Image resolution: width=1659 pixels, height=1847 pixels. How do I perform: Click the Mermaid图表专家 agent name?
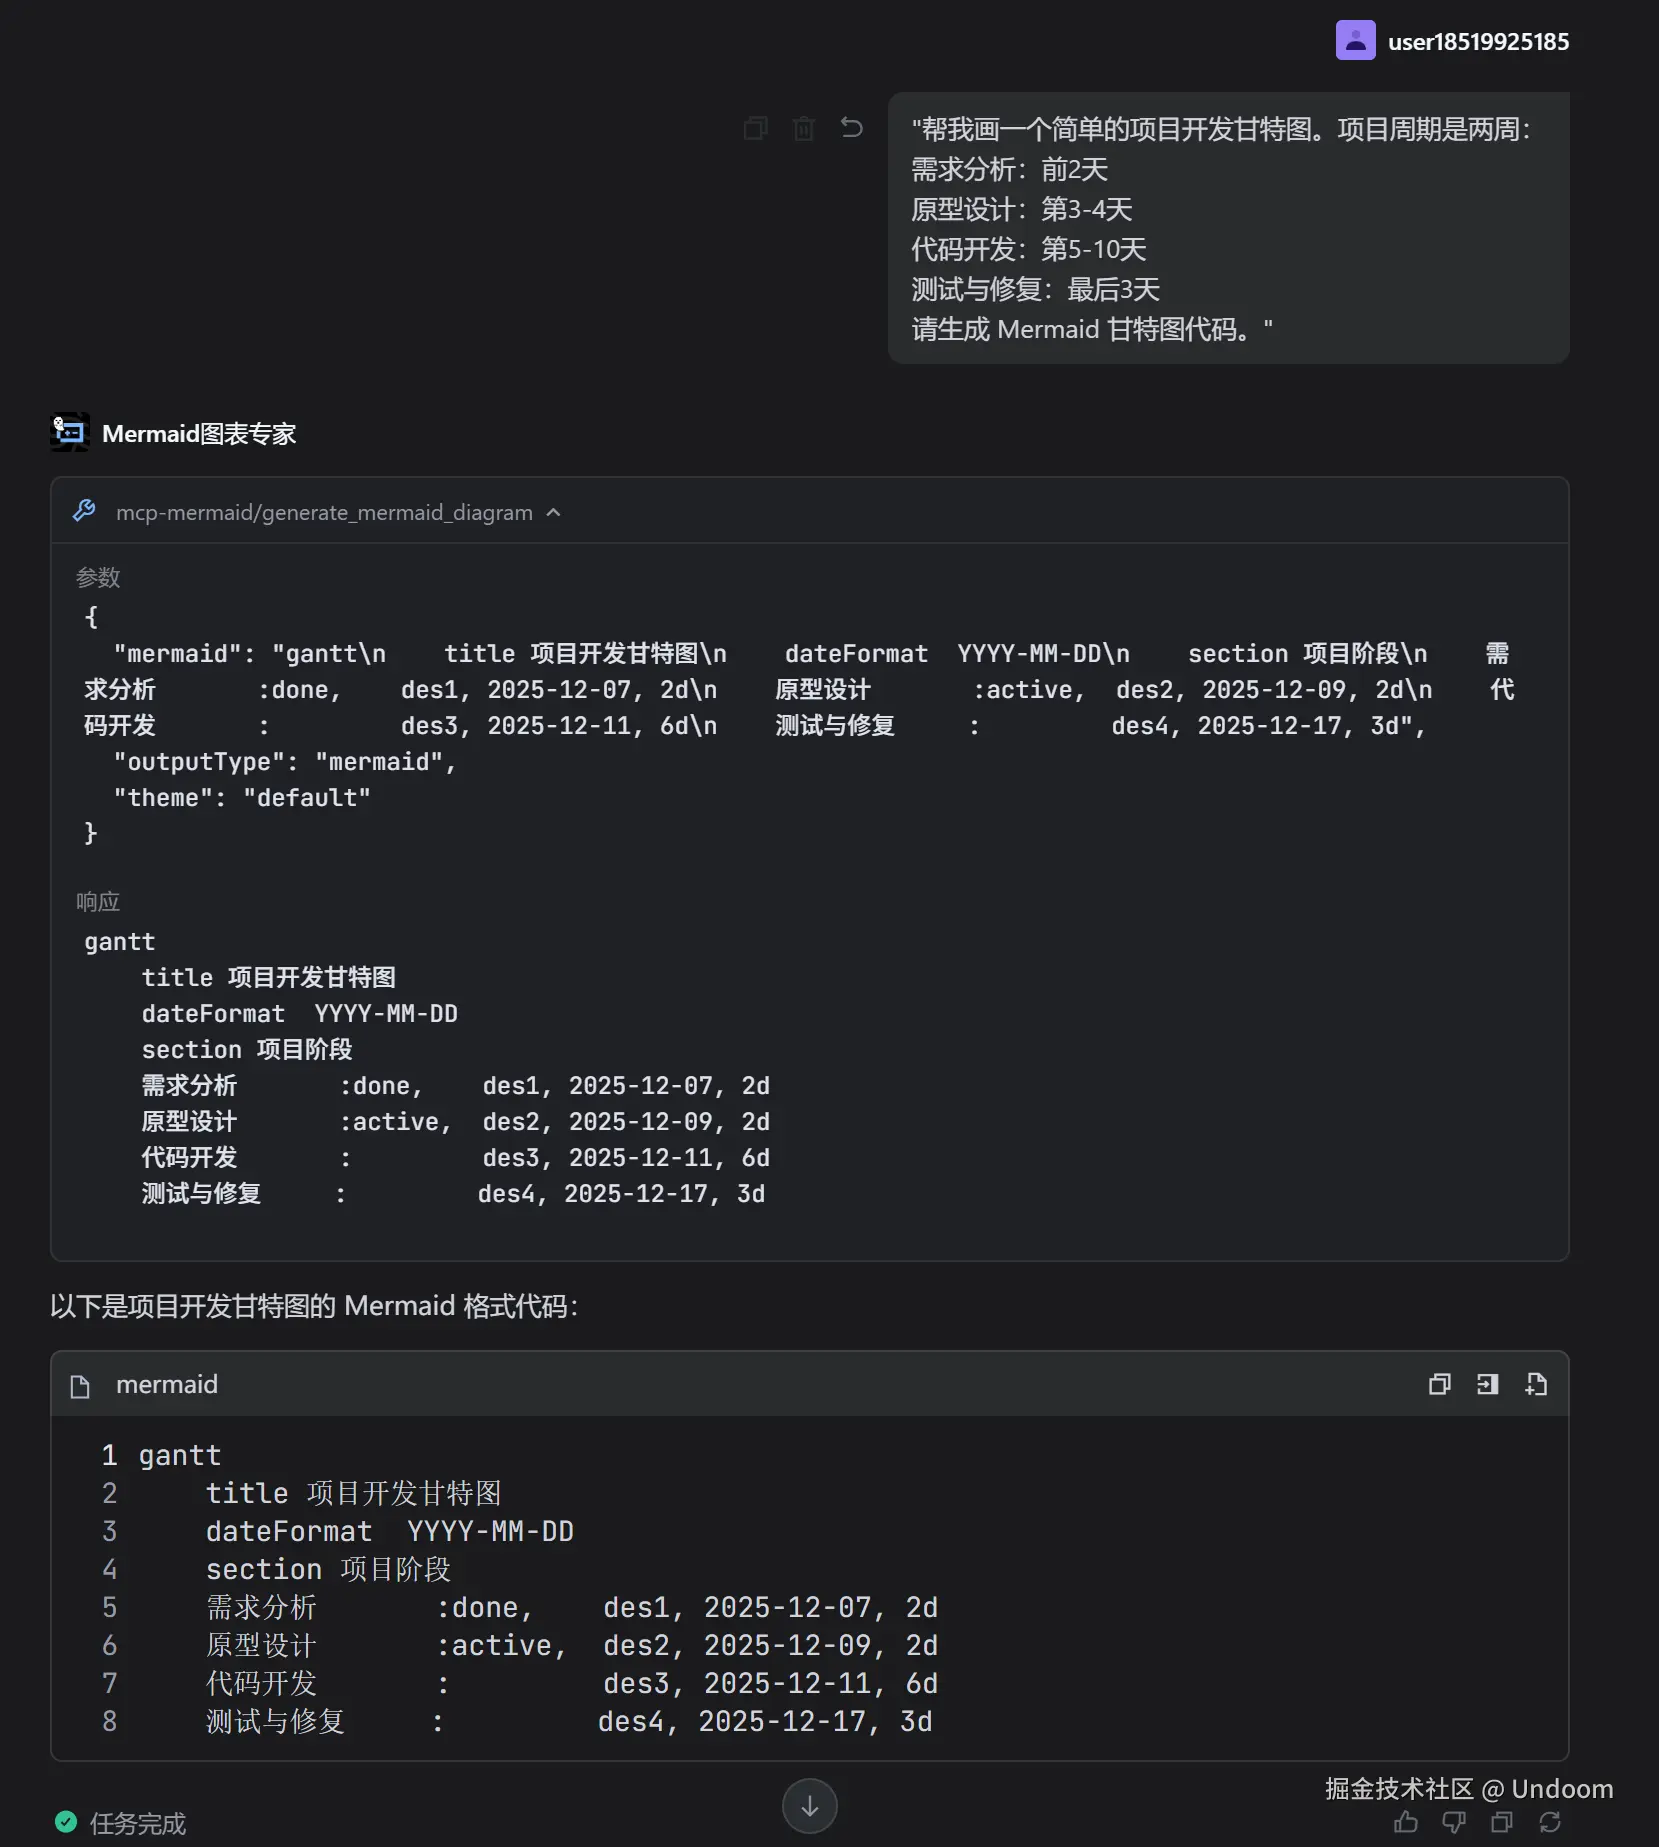click(x=199, y=434)
